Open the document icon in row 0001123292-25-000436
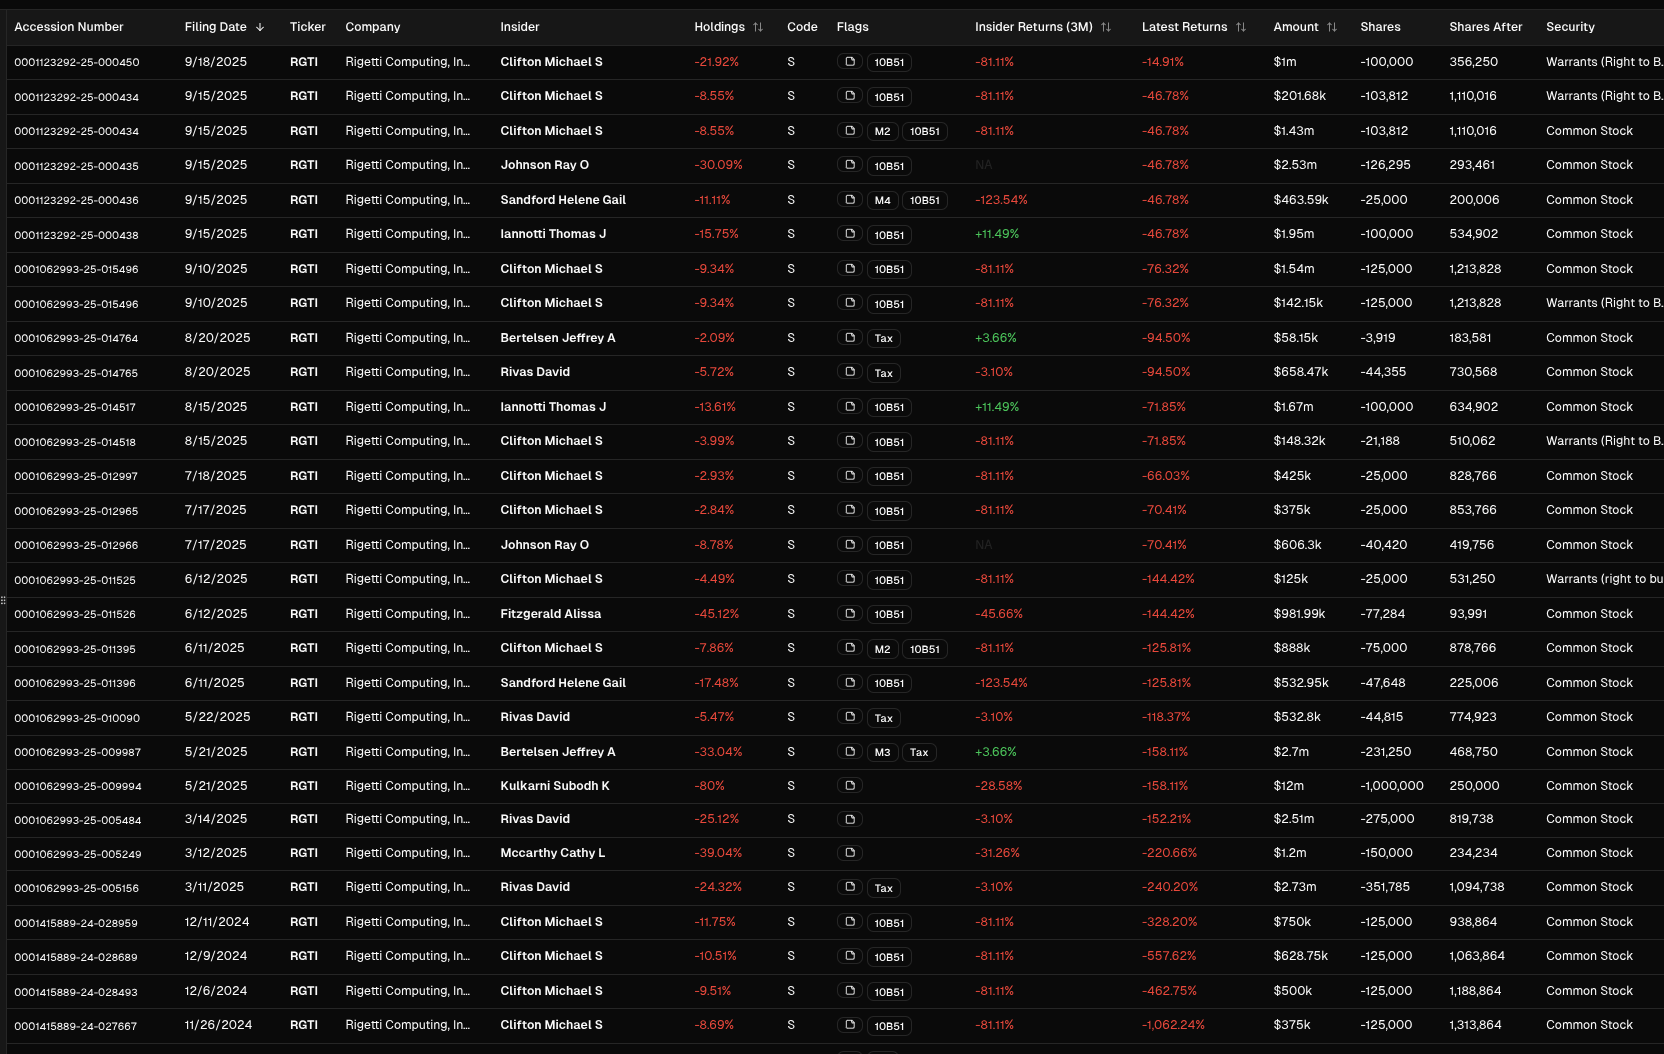The height and width of the screenshot is (1054, 1664). click(849, 200)
